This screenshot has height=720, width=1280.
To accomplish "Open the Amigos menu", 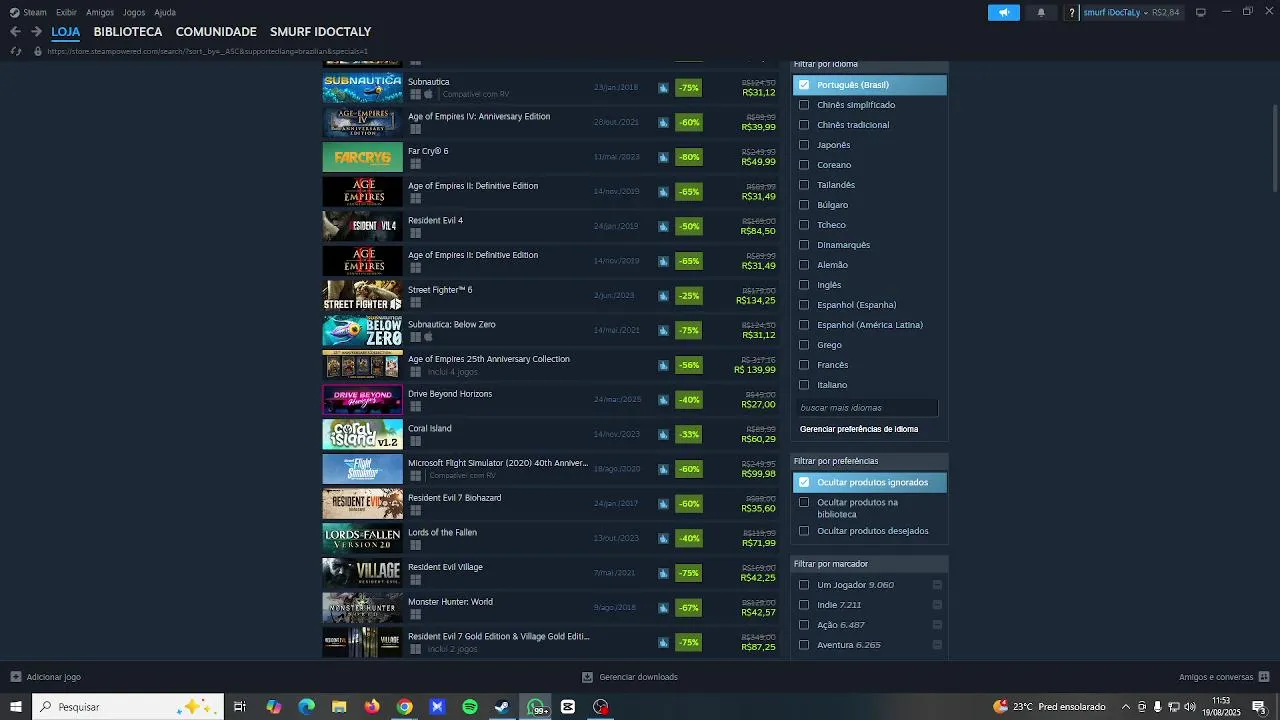I will [x=100, y=12].
